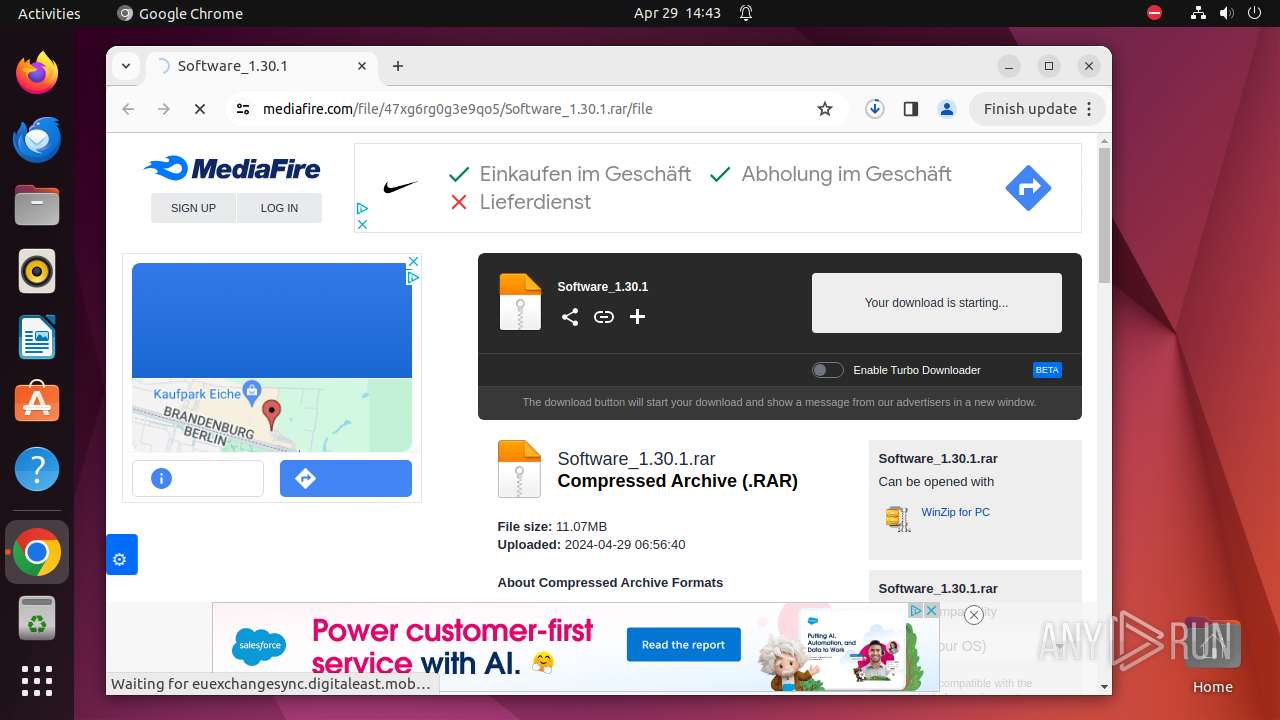Close the Salesforce banner ad

931,610
